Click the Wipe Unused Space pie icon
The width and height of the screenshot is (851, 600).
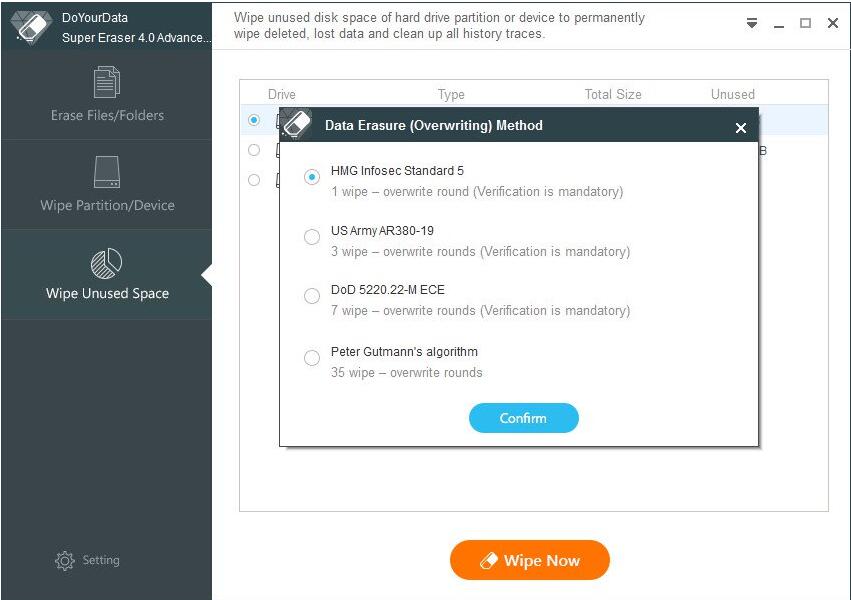(106, 263)
